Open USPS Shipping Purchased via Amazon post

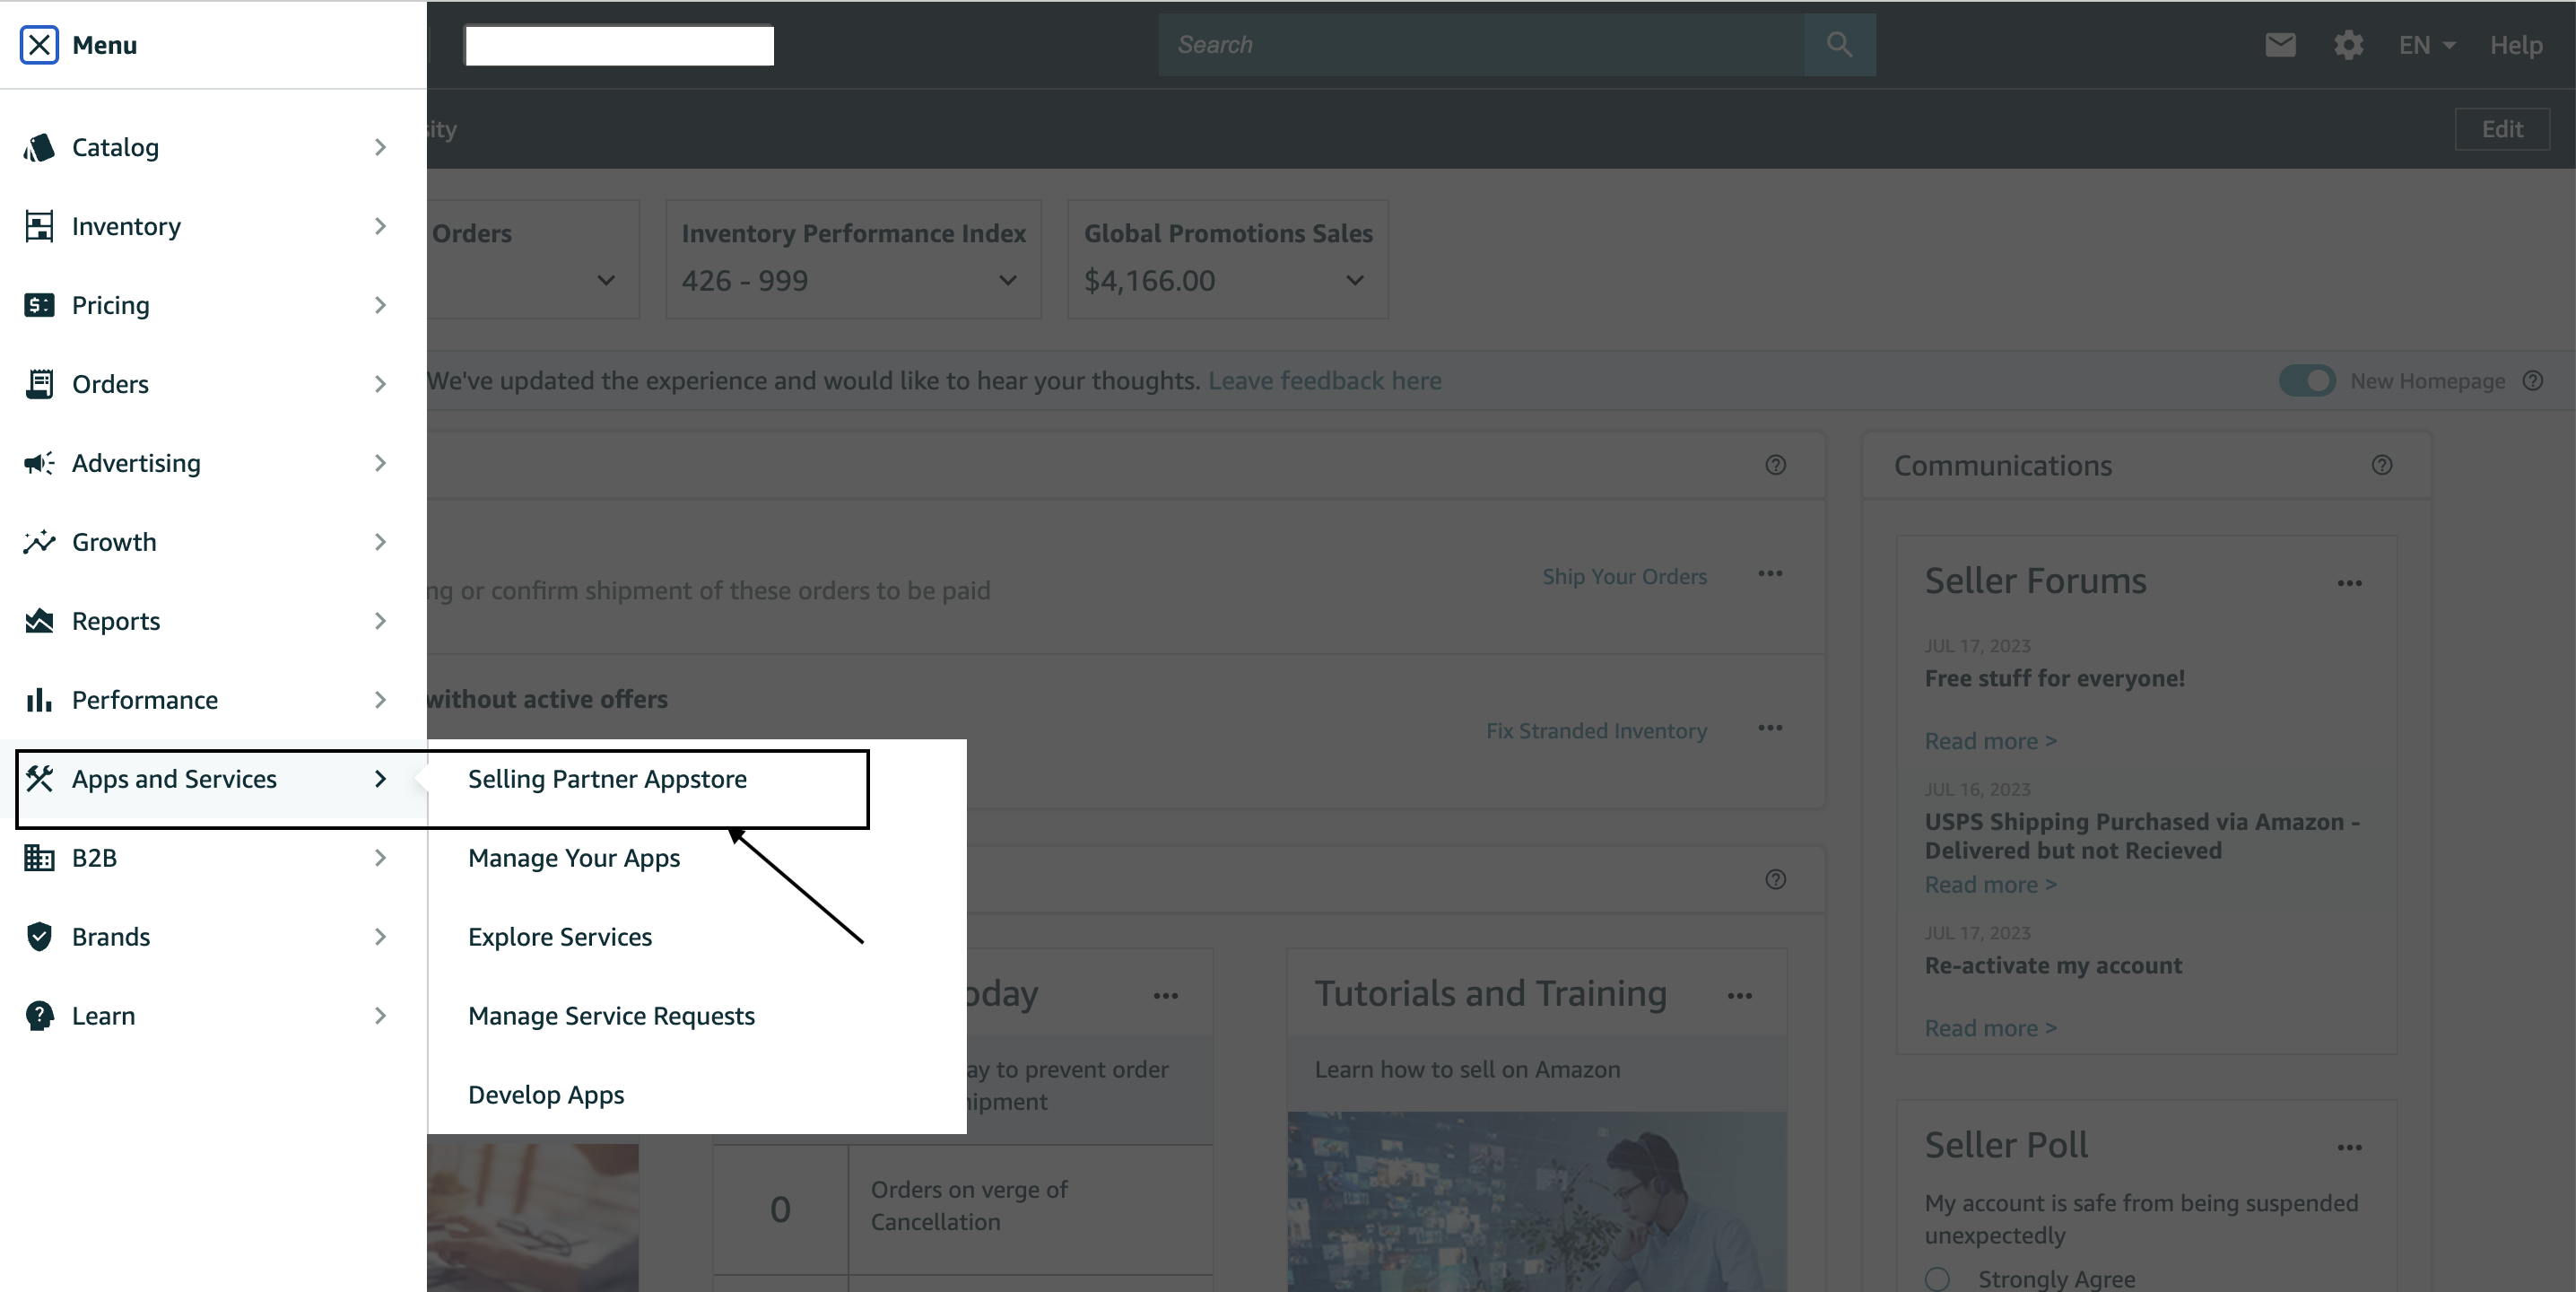click(2142, 836)
